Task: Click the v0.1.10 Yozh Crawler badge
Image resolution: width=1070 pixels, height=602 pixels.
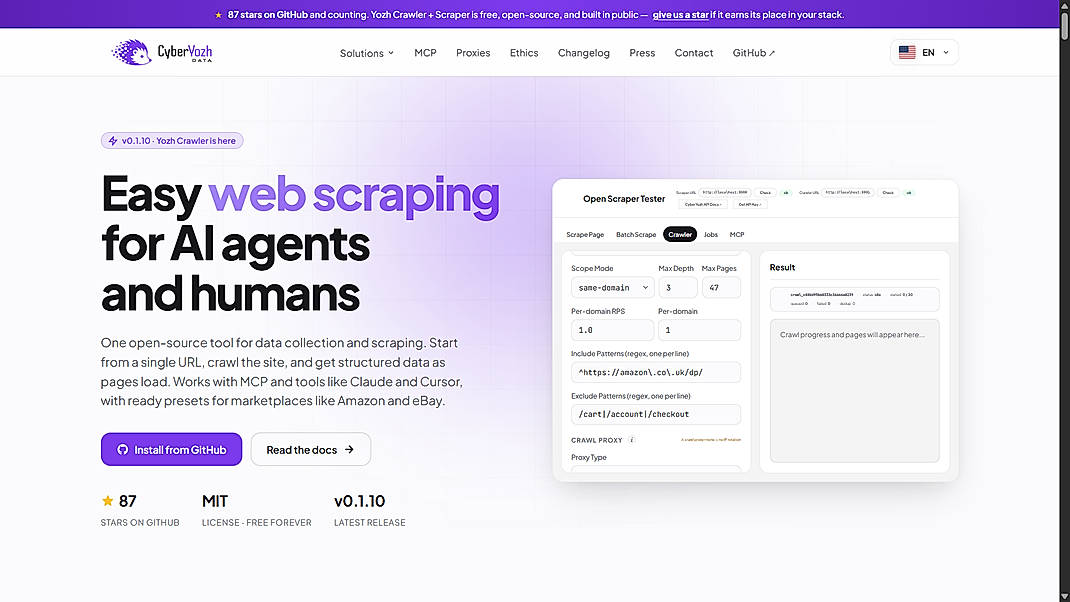Action: click(172, 141)
